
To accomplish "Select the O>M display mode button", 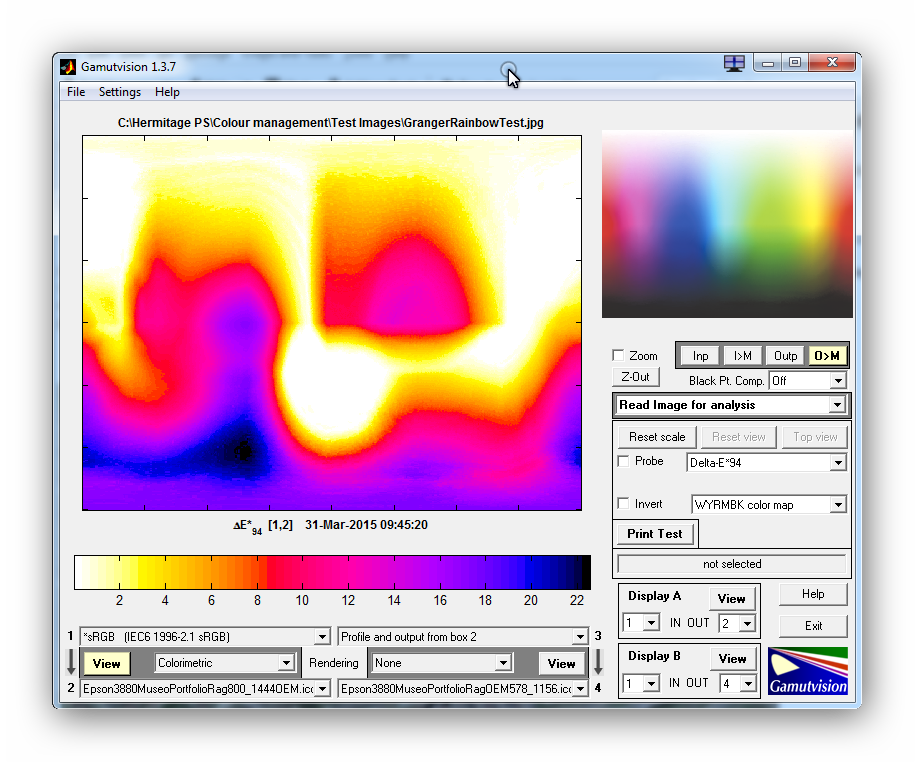I will pos(826,356).
